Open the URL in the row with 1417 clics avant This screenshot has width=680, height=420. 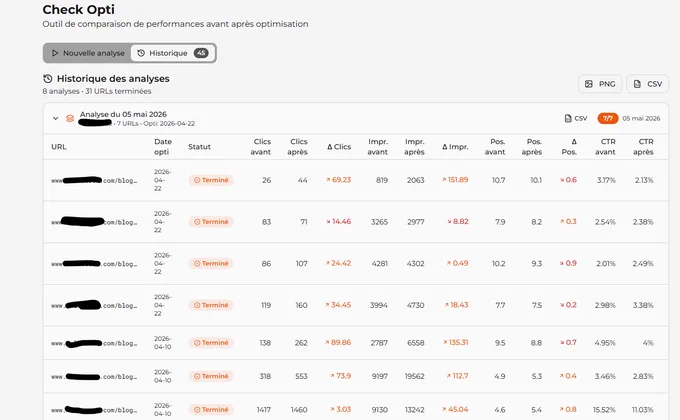pyautogui.click(x=94, y=410)
